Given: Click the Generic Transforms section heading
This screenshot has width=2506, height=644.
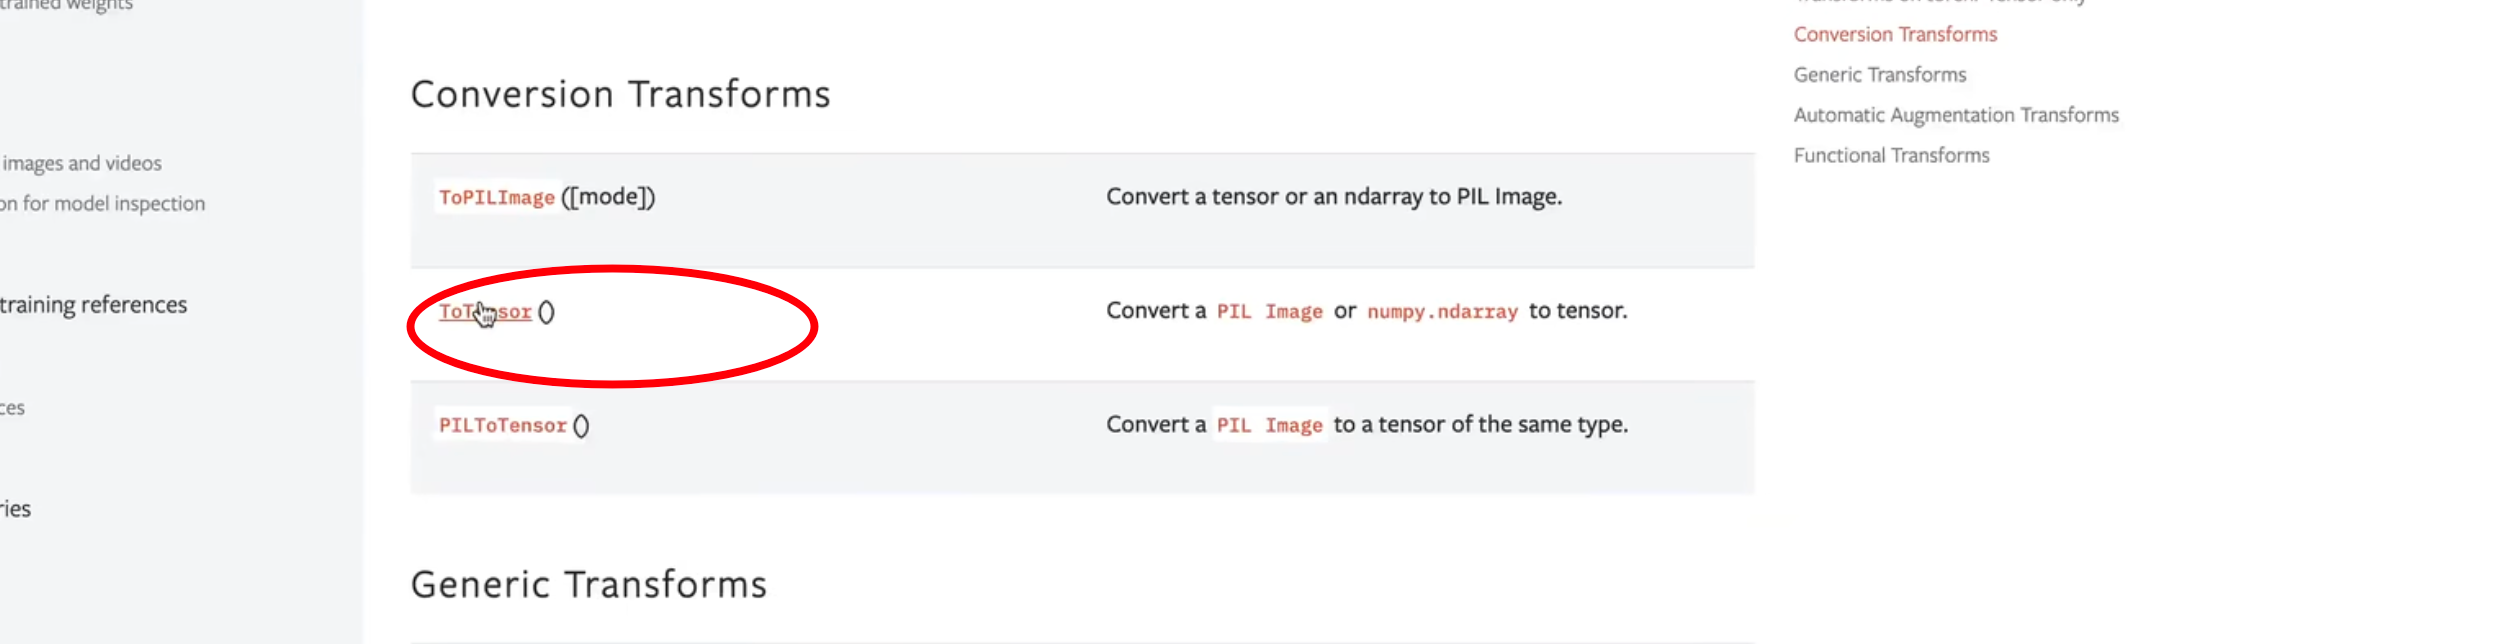Looking at the screenshot, I should (589, 584).
